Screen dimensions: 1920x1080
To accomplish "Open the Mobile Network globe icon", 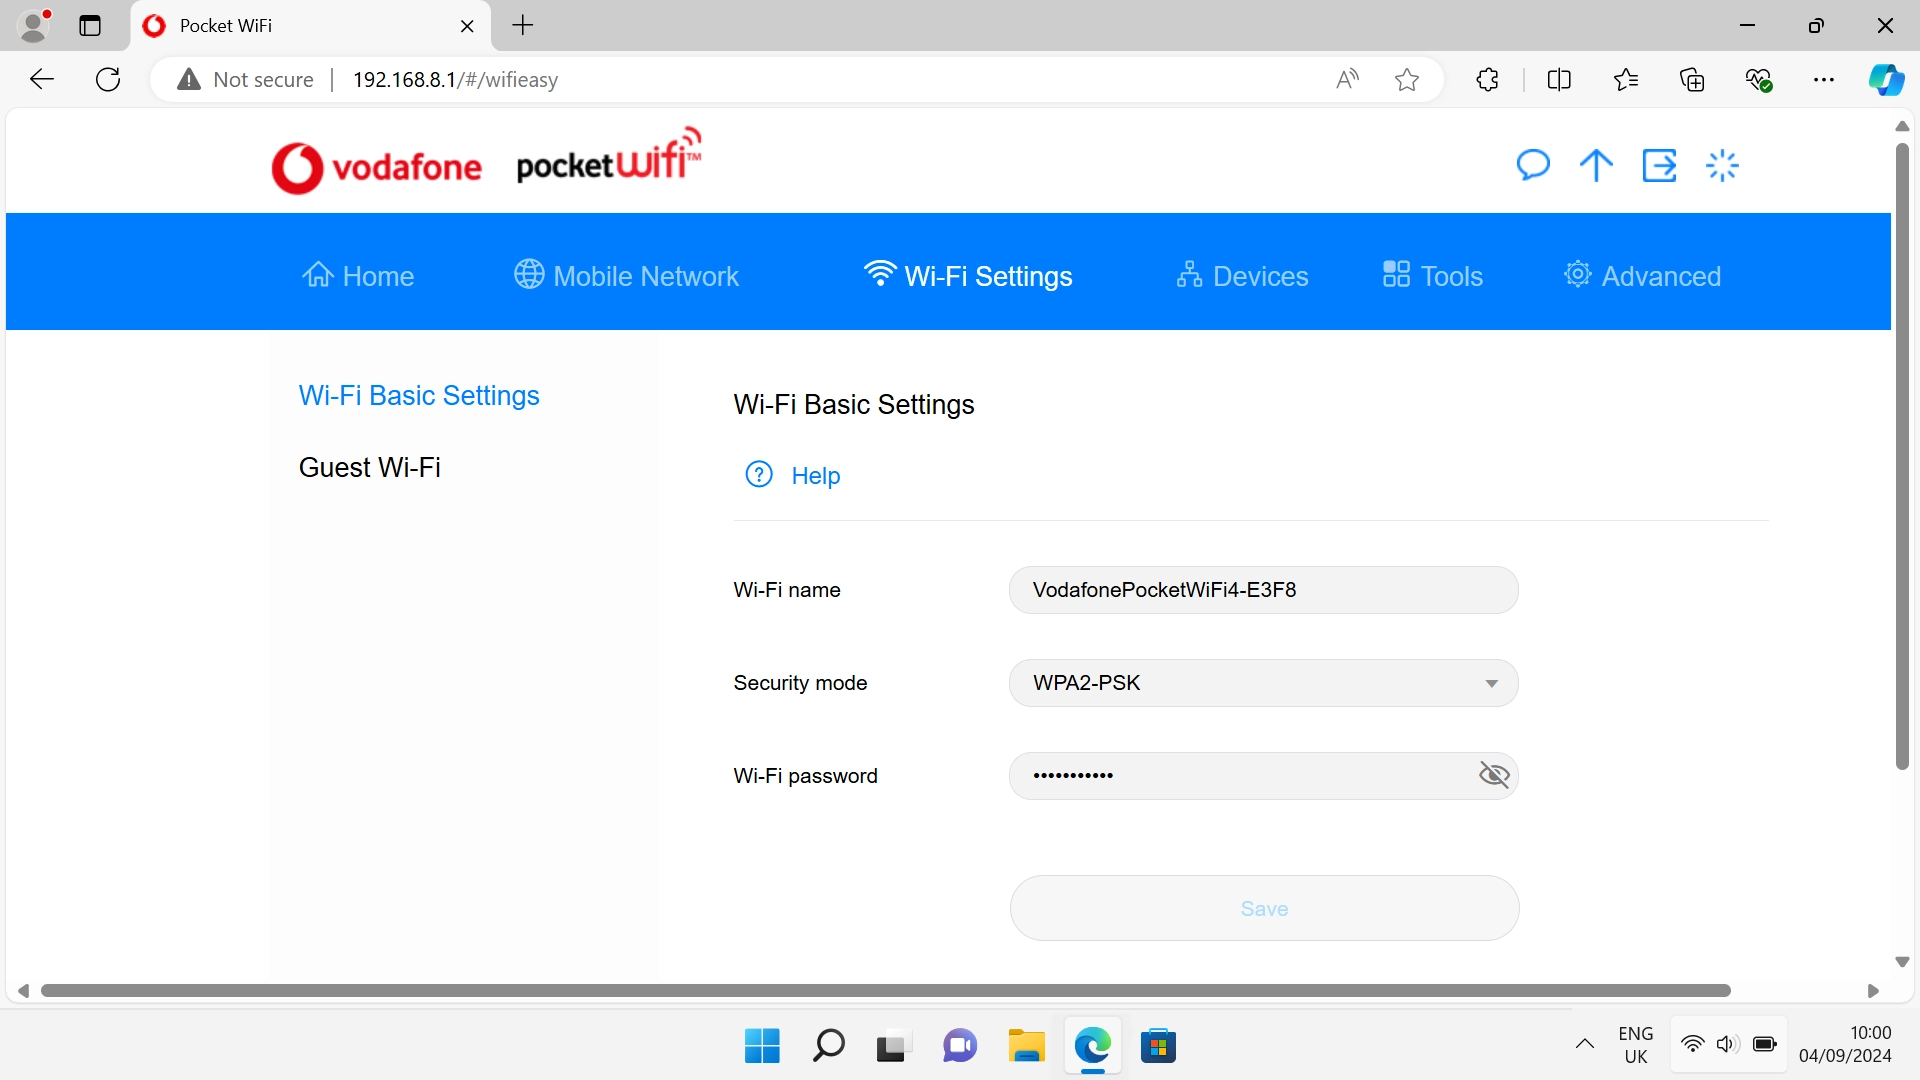I will (x=529, y=274).
